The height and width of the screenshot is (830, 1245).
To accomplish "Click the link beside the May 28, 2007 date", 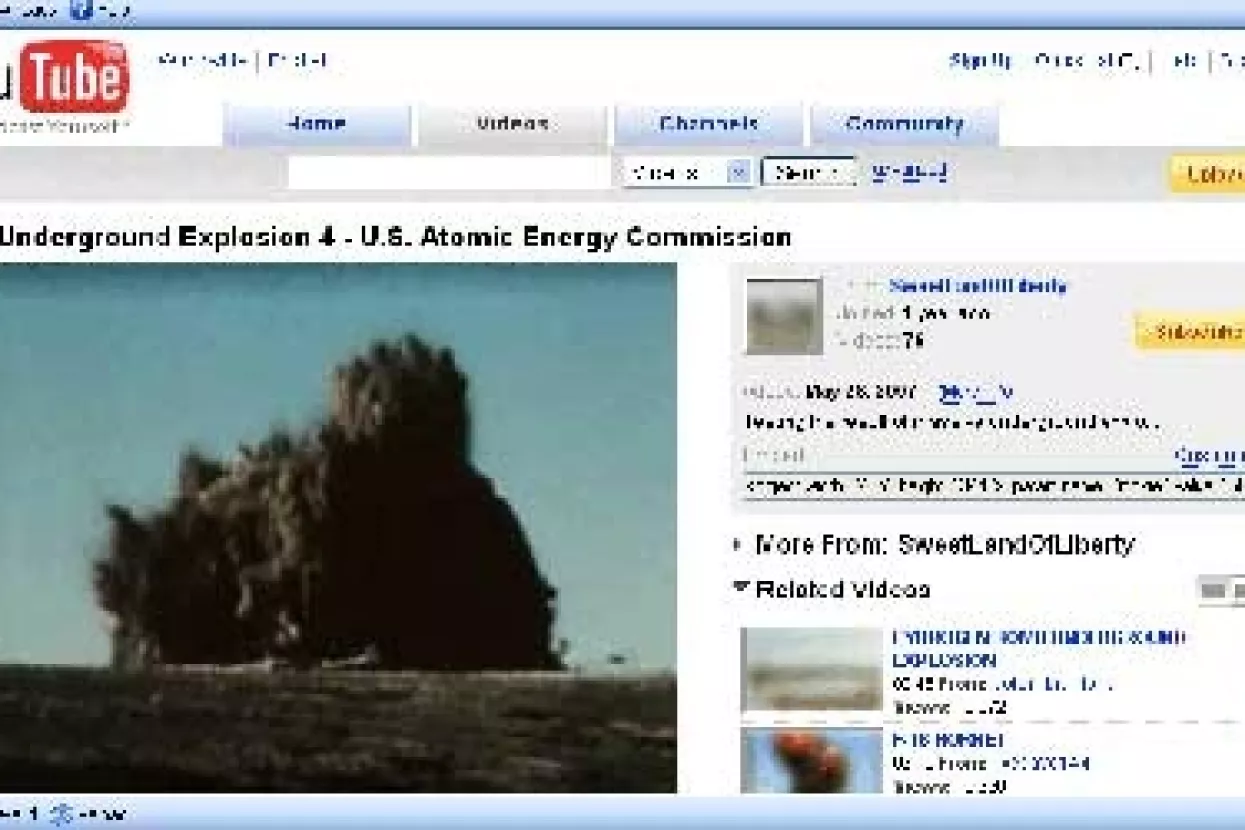I will 975,393.
